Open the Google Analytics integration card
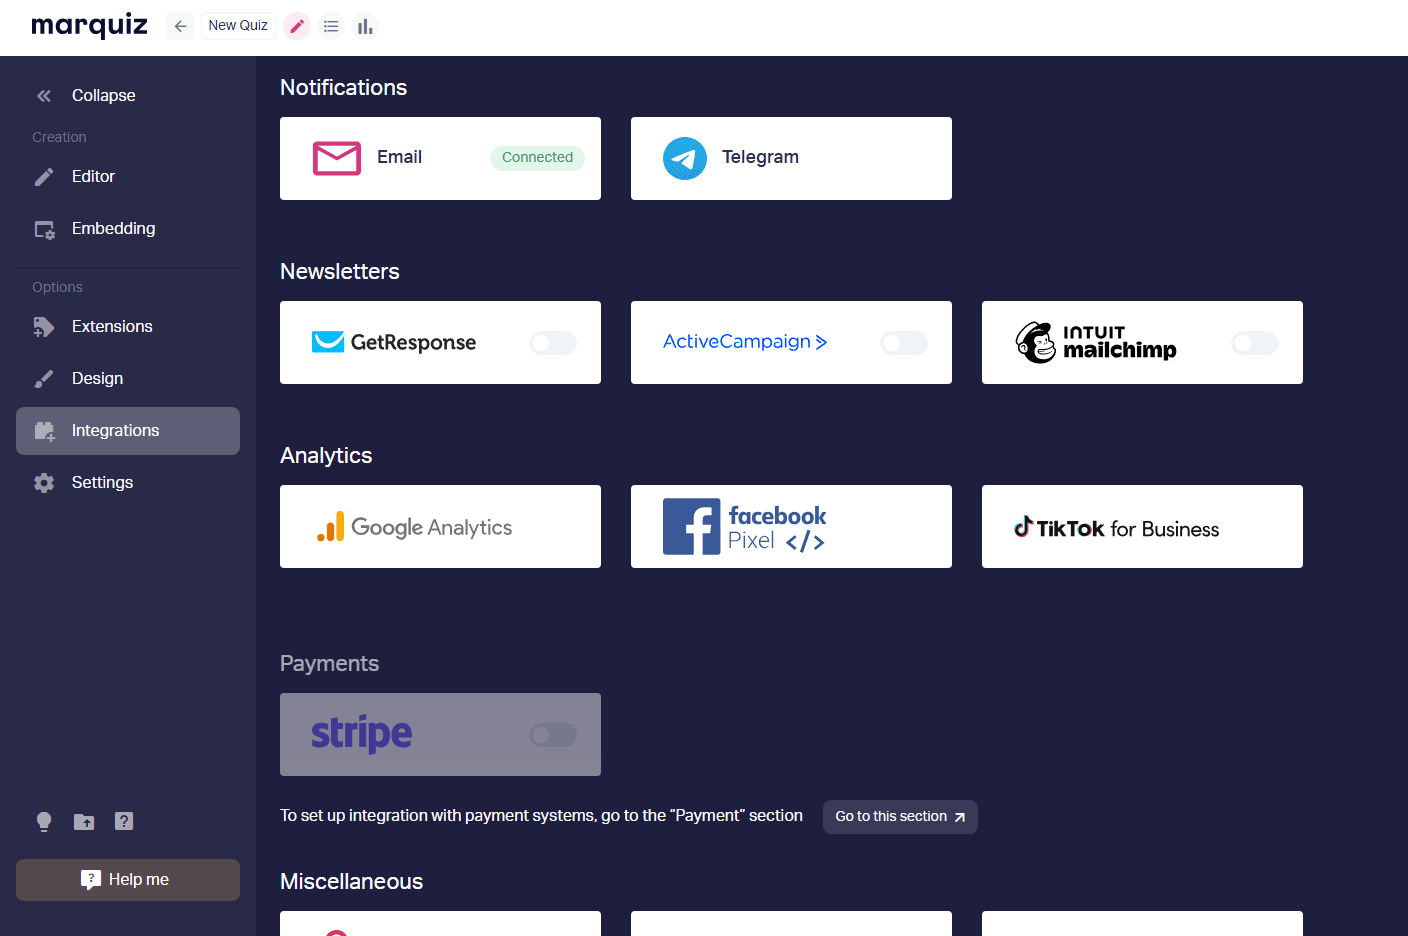The width and height of the screenshot is (1408, 936). [x=440, y=526]
